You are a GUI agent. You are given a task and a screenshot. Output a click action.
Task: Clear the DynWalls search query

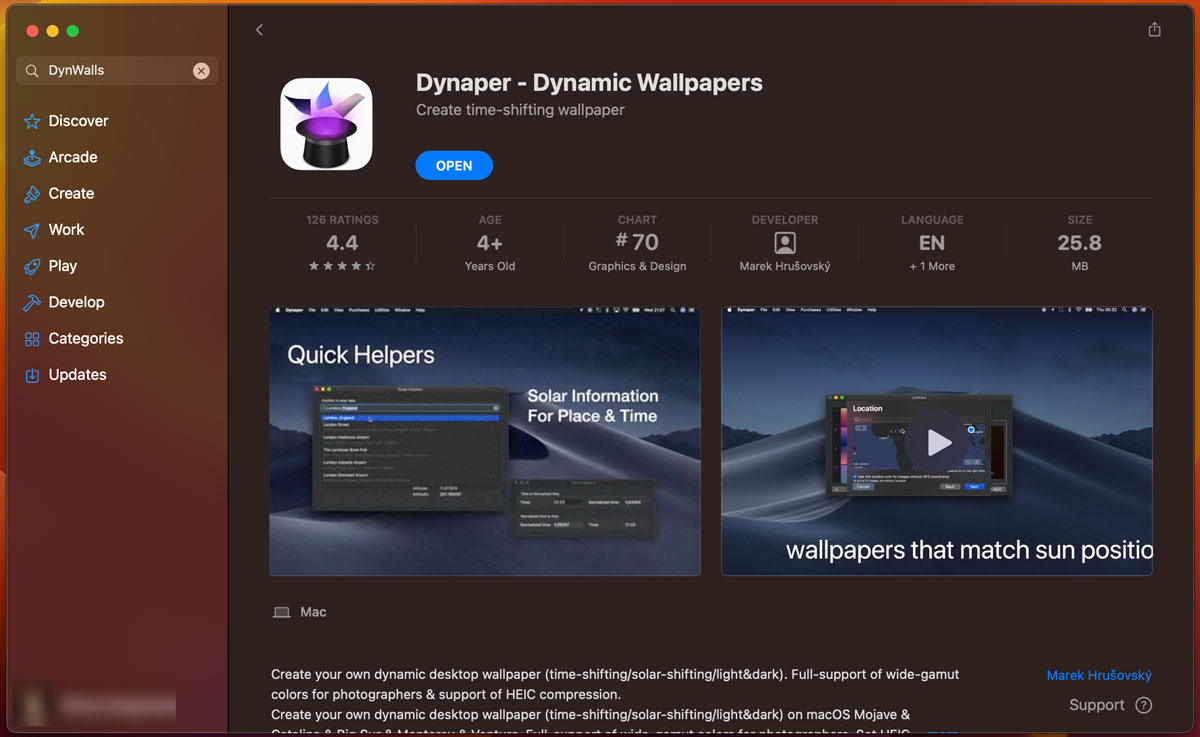pos(201,70)
